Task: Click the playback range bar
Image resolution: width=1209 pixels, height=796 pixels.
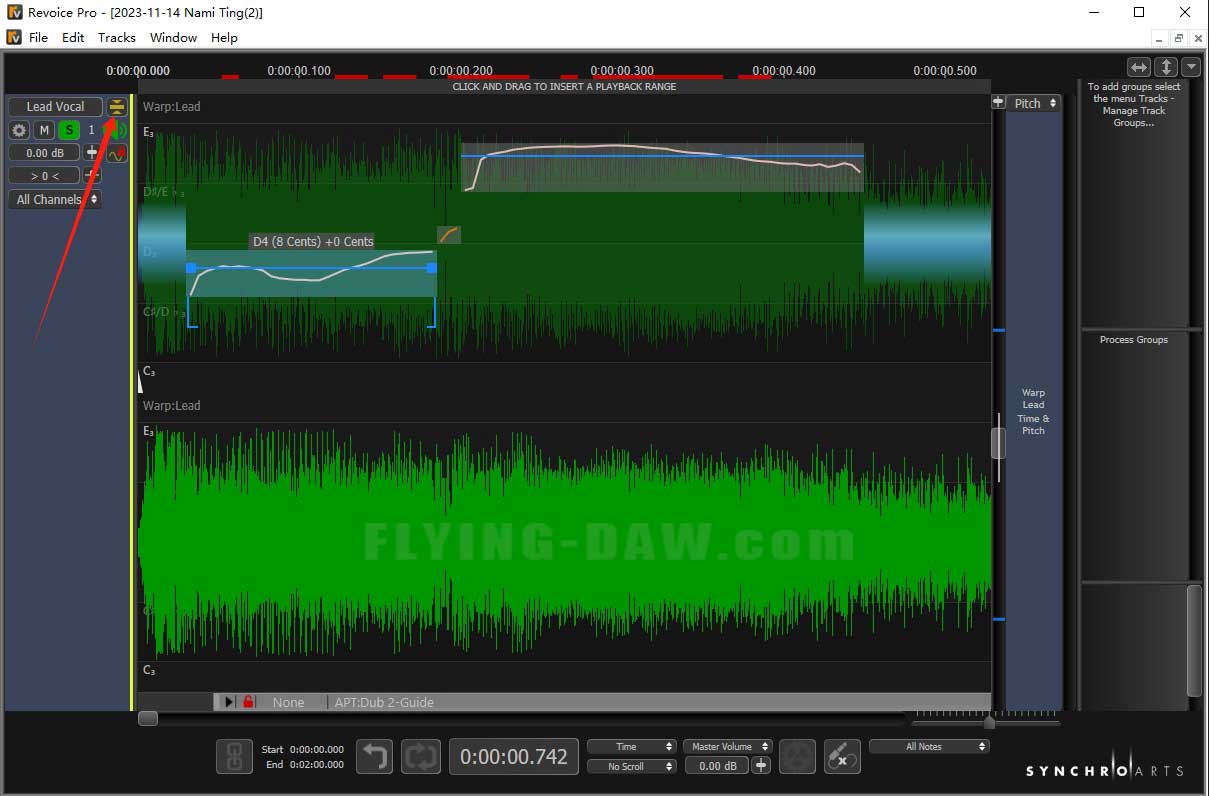Action: click(x=564, y=87)
